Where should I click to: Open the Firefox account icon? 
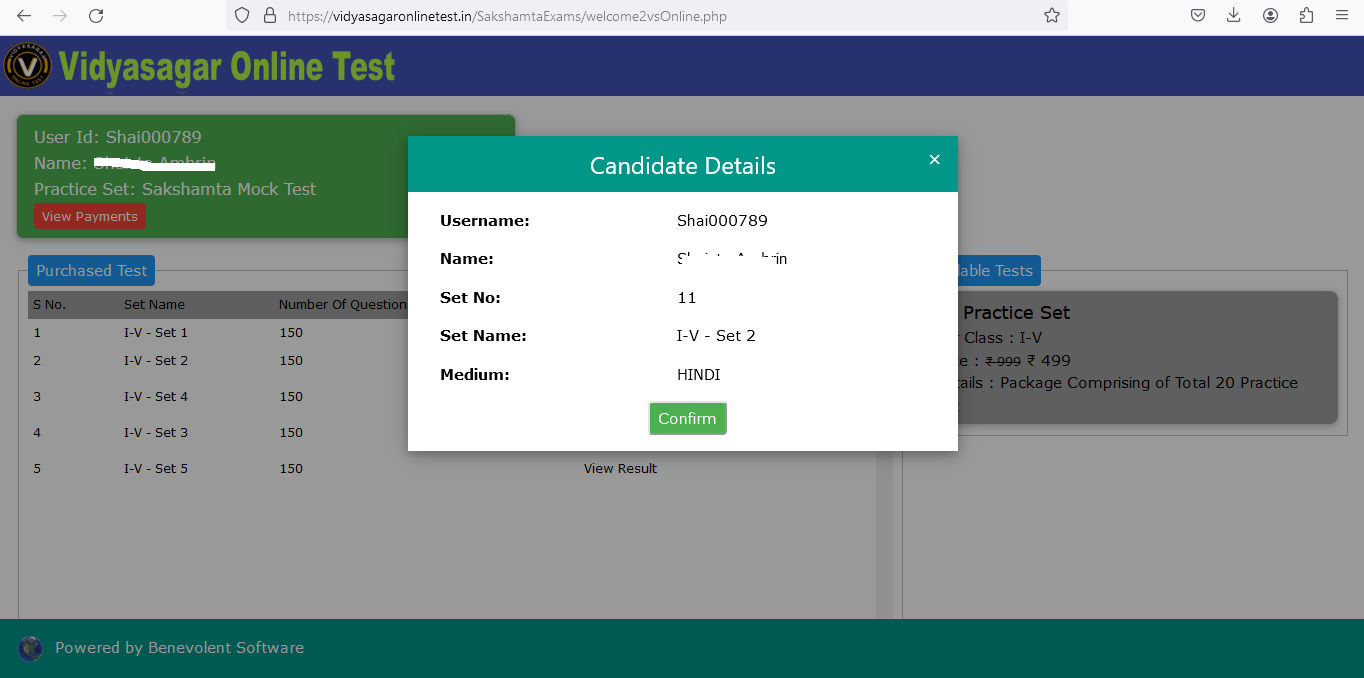pos(1270,16)
